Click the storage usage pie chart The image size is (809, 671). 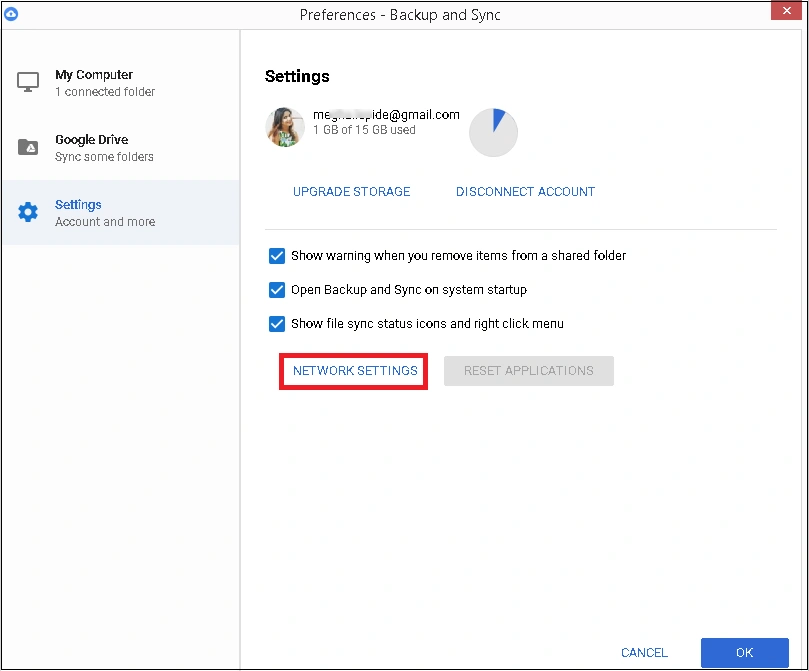point(493,132)
